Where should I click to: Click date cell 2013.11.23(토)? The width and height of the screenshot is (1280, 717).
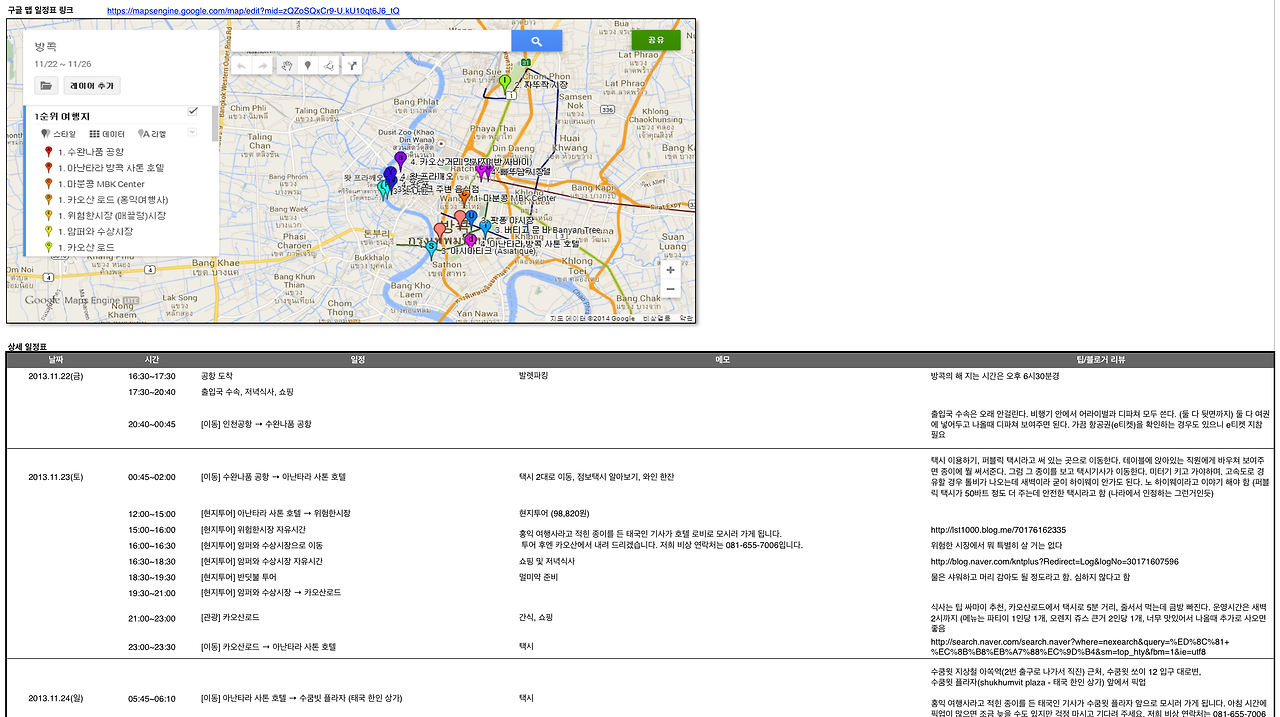tap(56, 477)
